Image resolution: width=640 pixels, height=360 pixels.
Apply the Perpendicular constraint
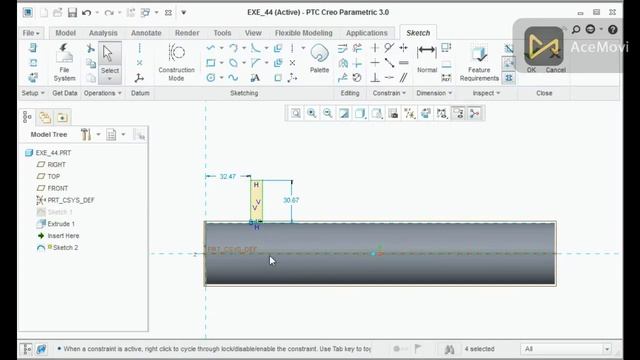(x=375, y=78)
